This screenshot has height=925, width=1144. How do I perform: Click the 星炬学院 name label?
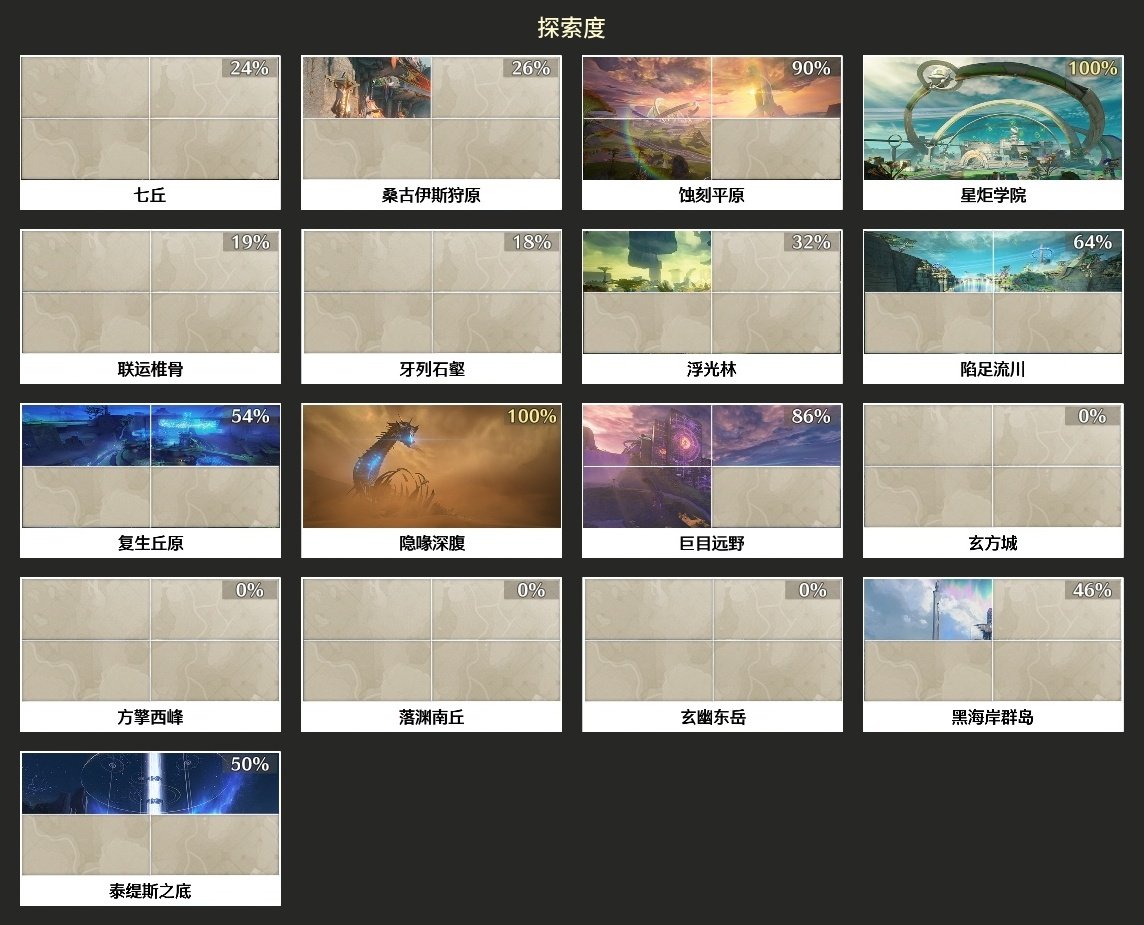pos(993,195)
